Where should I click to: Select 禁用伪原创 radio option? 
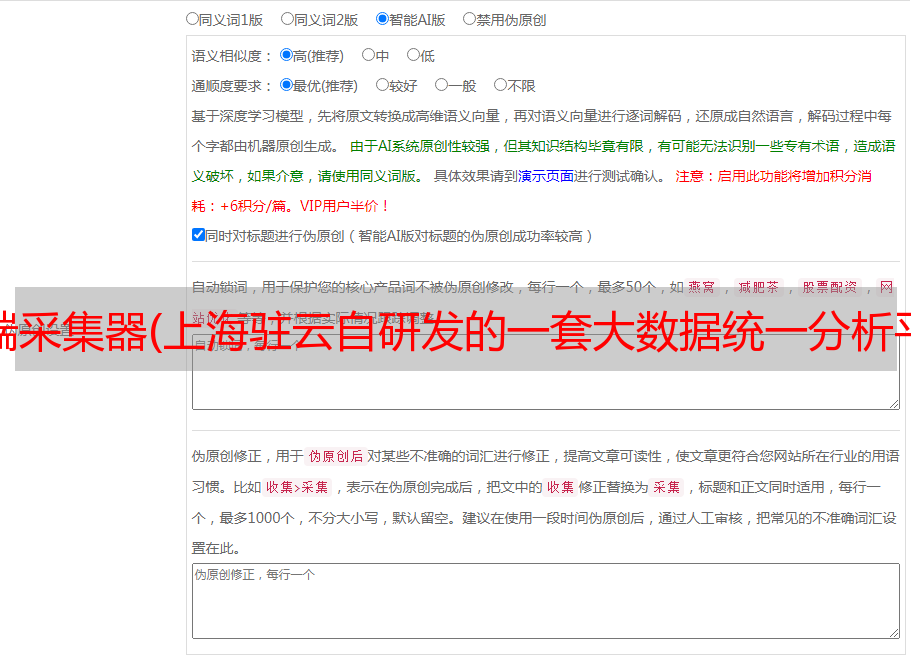pyautogui.click(x=469, y=19)
